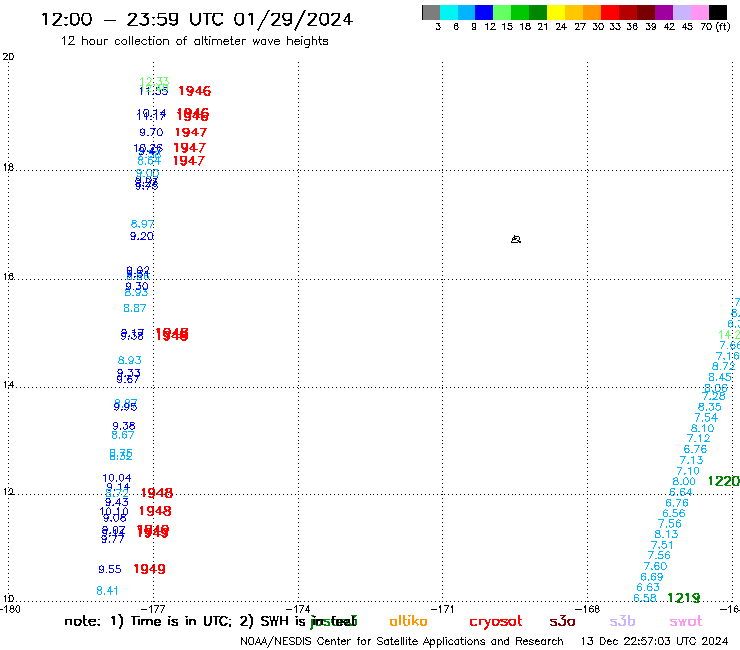The image size is (740, 650).
Task: Click the '-174' longitude axis label
Action: tap(299, 609)
